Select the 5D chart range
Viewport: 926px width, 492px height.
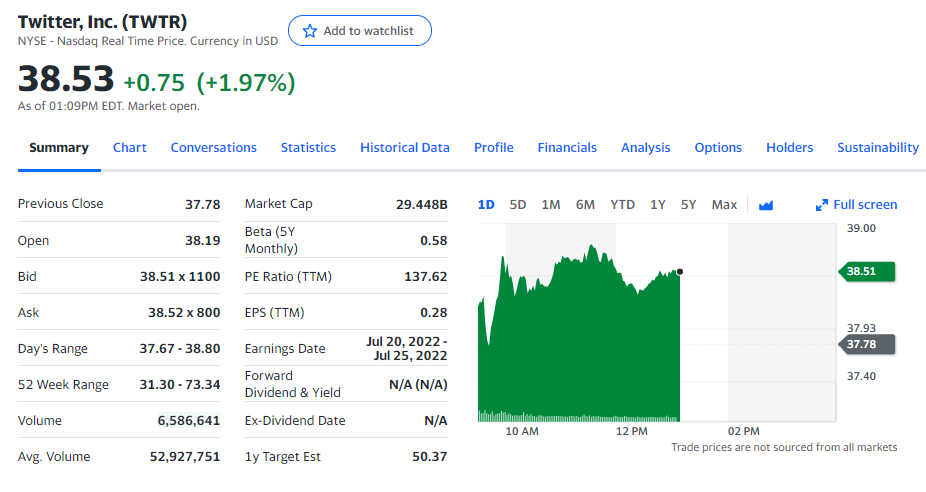point(518,205)
